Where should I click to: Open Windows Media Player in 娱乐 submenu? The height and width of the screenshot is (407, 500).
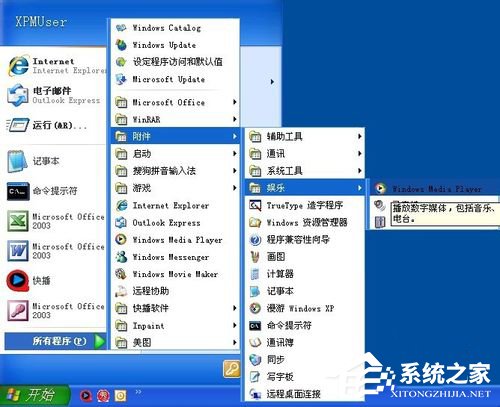435,189
